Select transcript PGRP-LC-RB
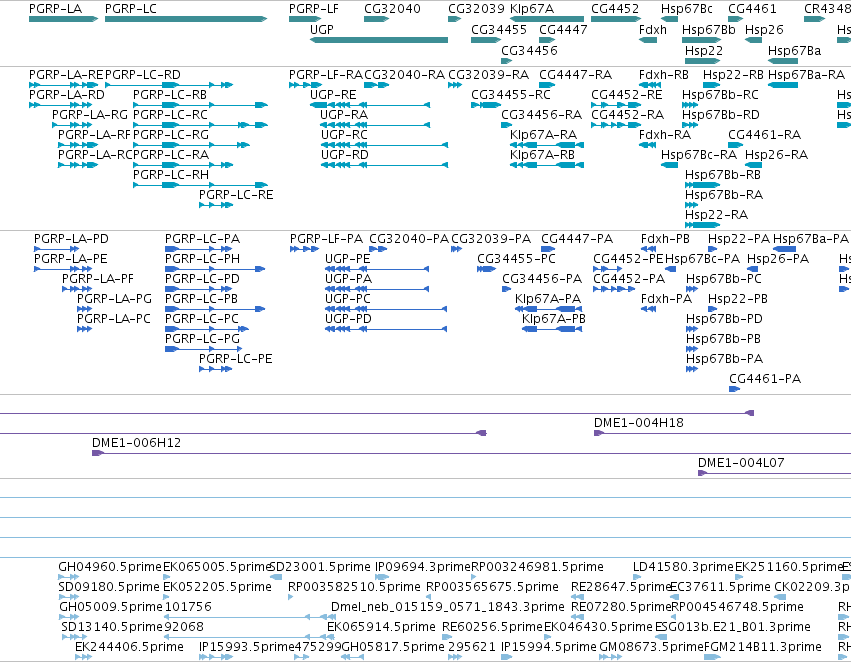Screen dimensions: 851x662 coord(200,105)
